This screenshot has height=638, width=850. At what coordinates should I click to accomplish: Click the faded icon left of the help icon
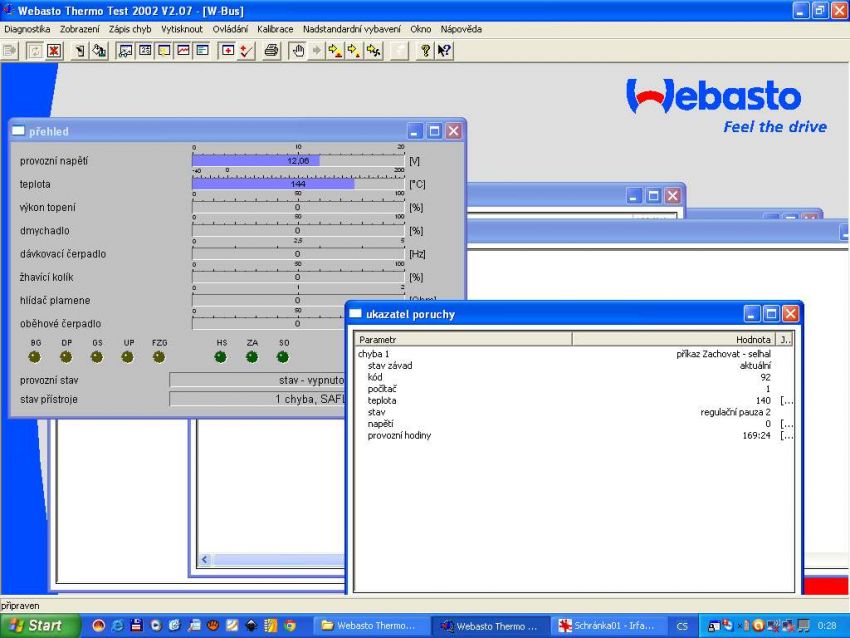pos(400,51)
